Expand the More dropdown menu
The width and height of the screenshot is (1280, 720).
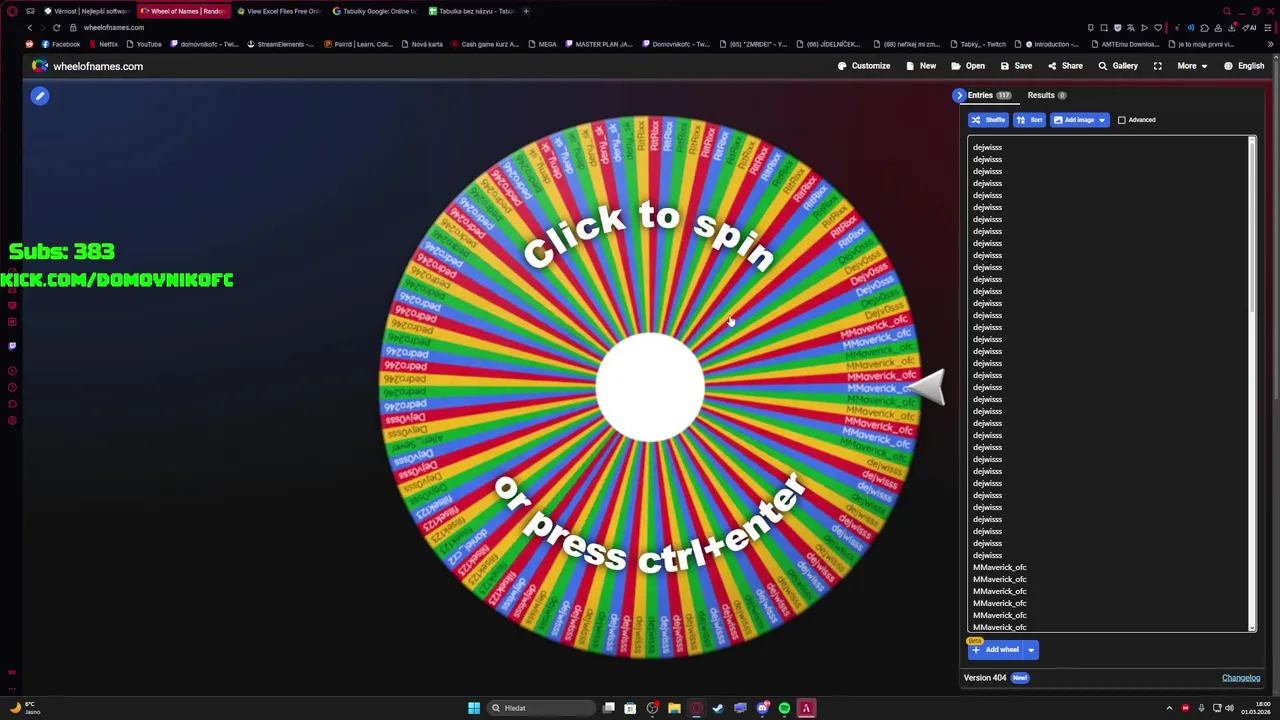[x=1192, y=66]
